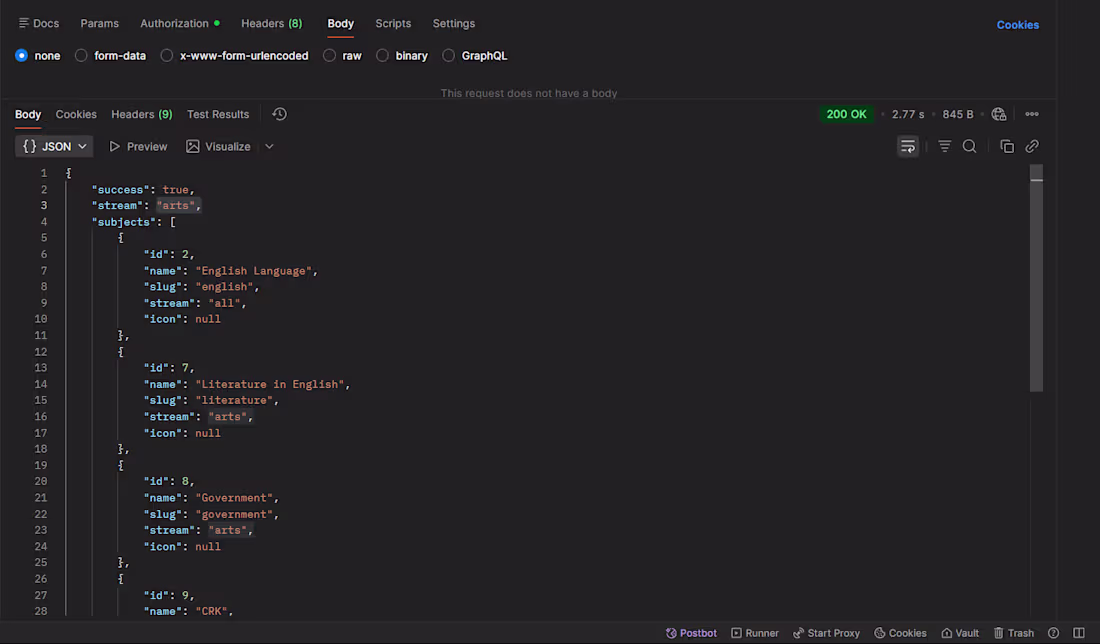This screenshot has height=644, width=1100.
Task: Click the "English Language" name value
Action: click(253, 271)
